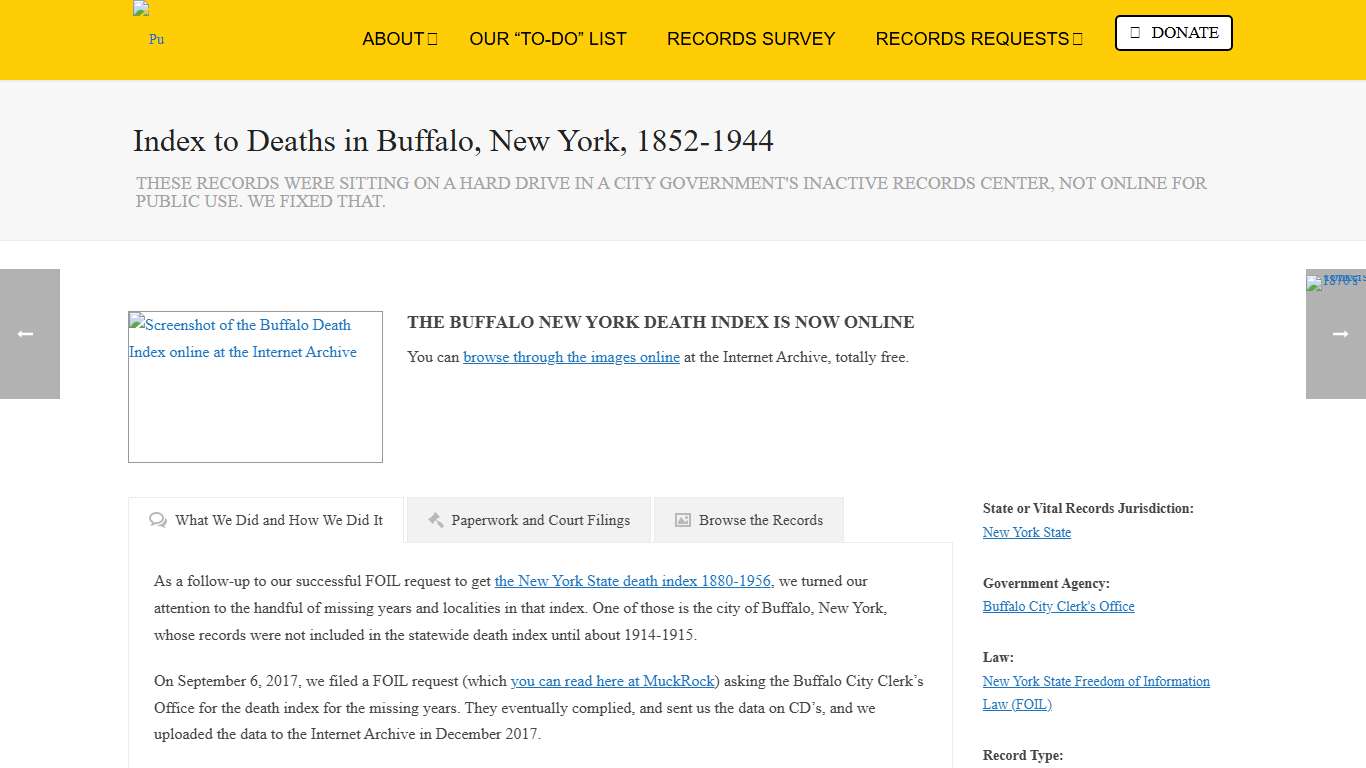This screenshot has width=1366, height=768.
Task: Open the Buffalo City Clerk's Office link
Action: click(1058, 606)
